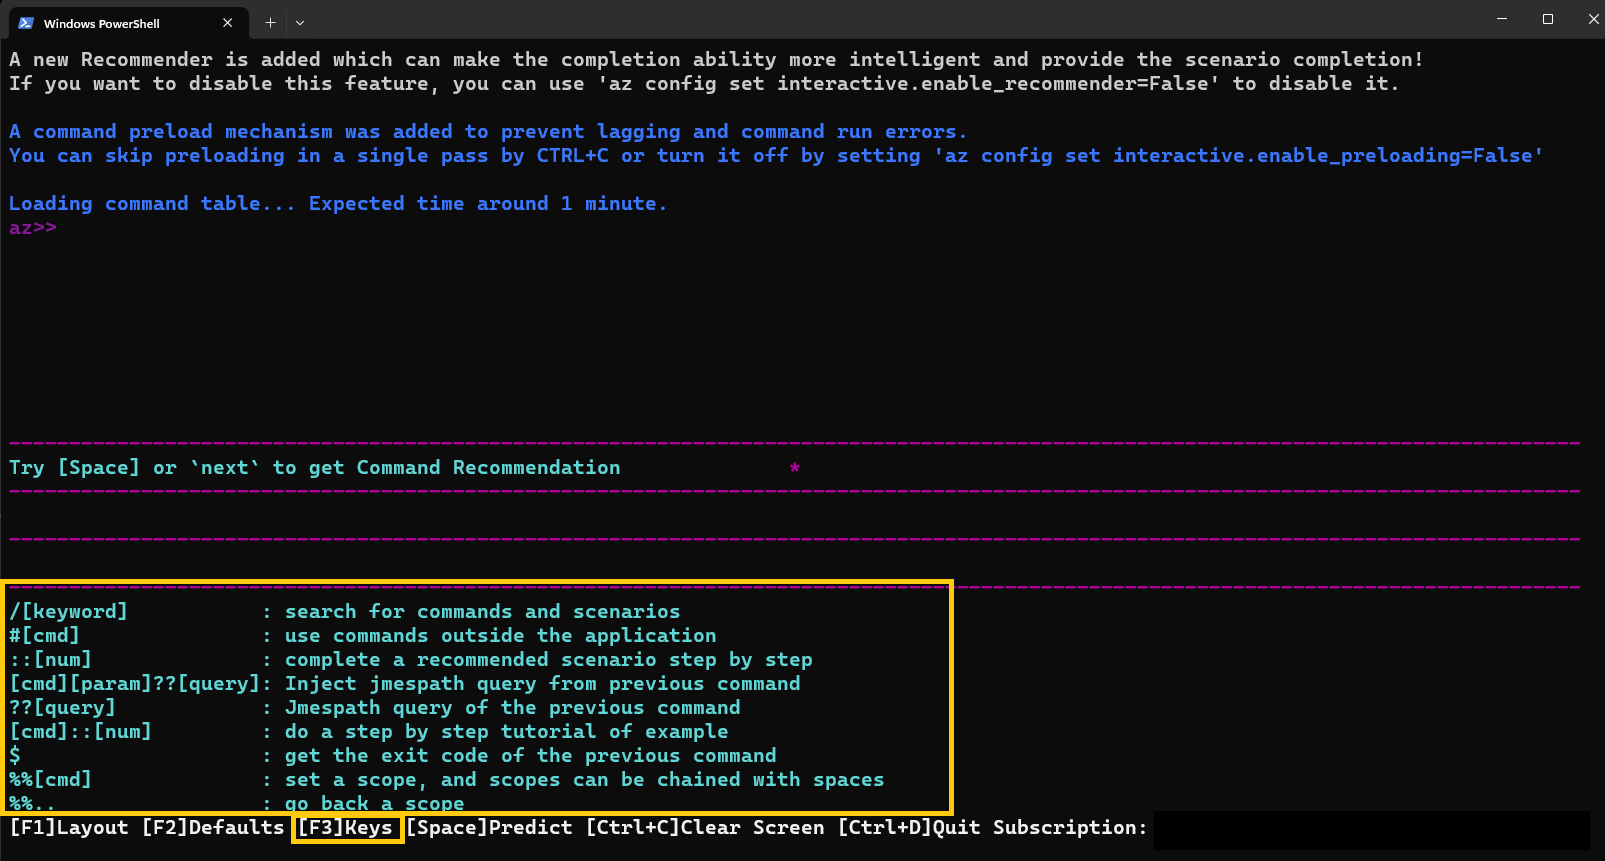Click the [F3]Keys footer entry

pos(345,828)
